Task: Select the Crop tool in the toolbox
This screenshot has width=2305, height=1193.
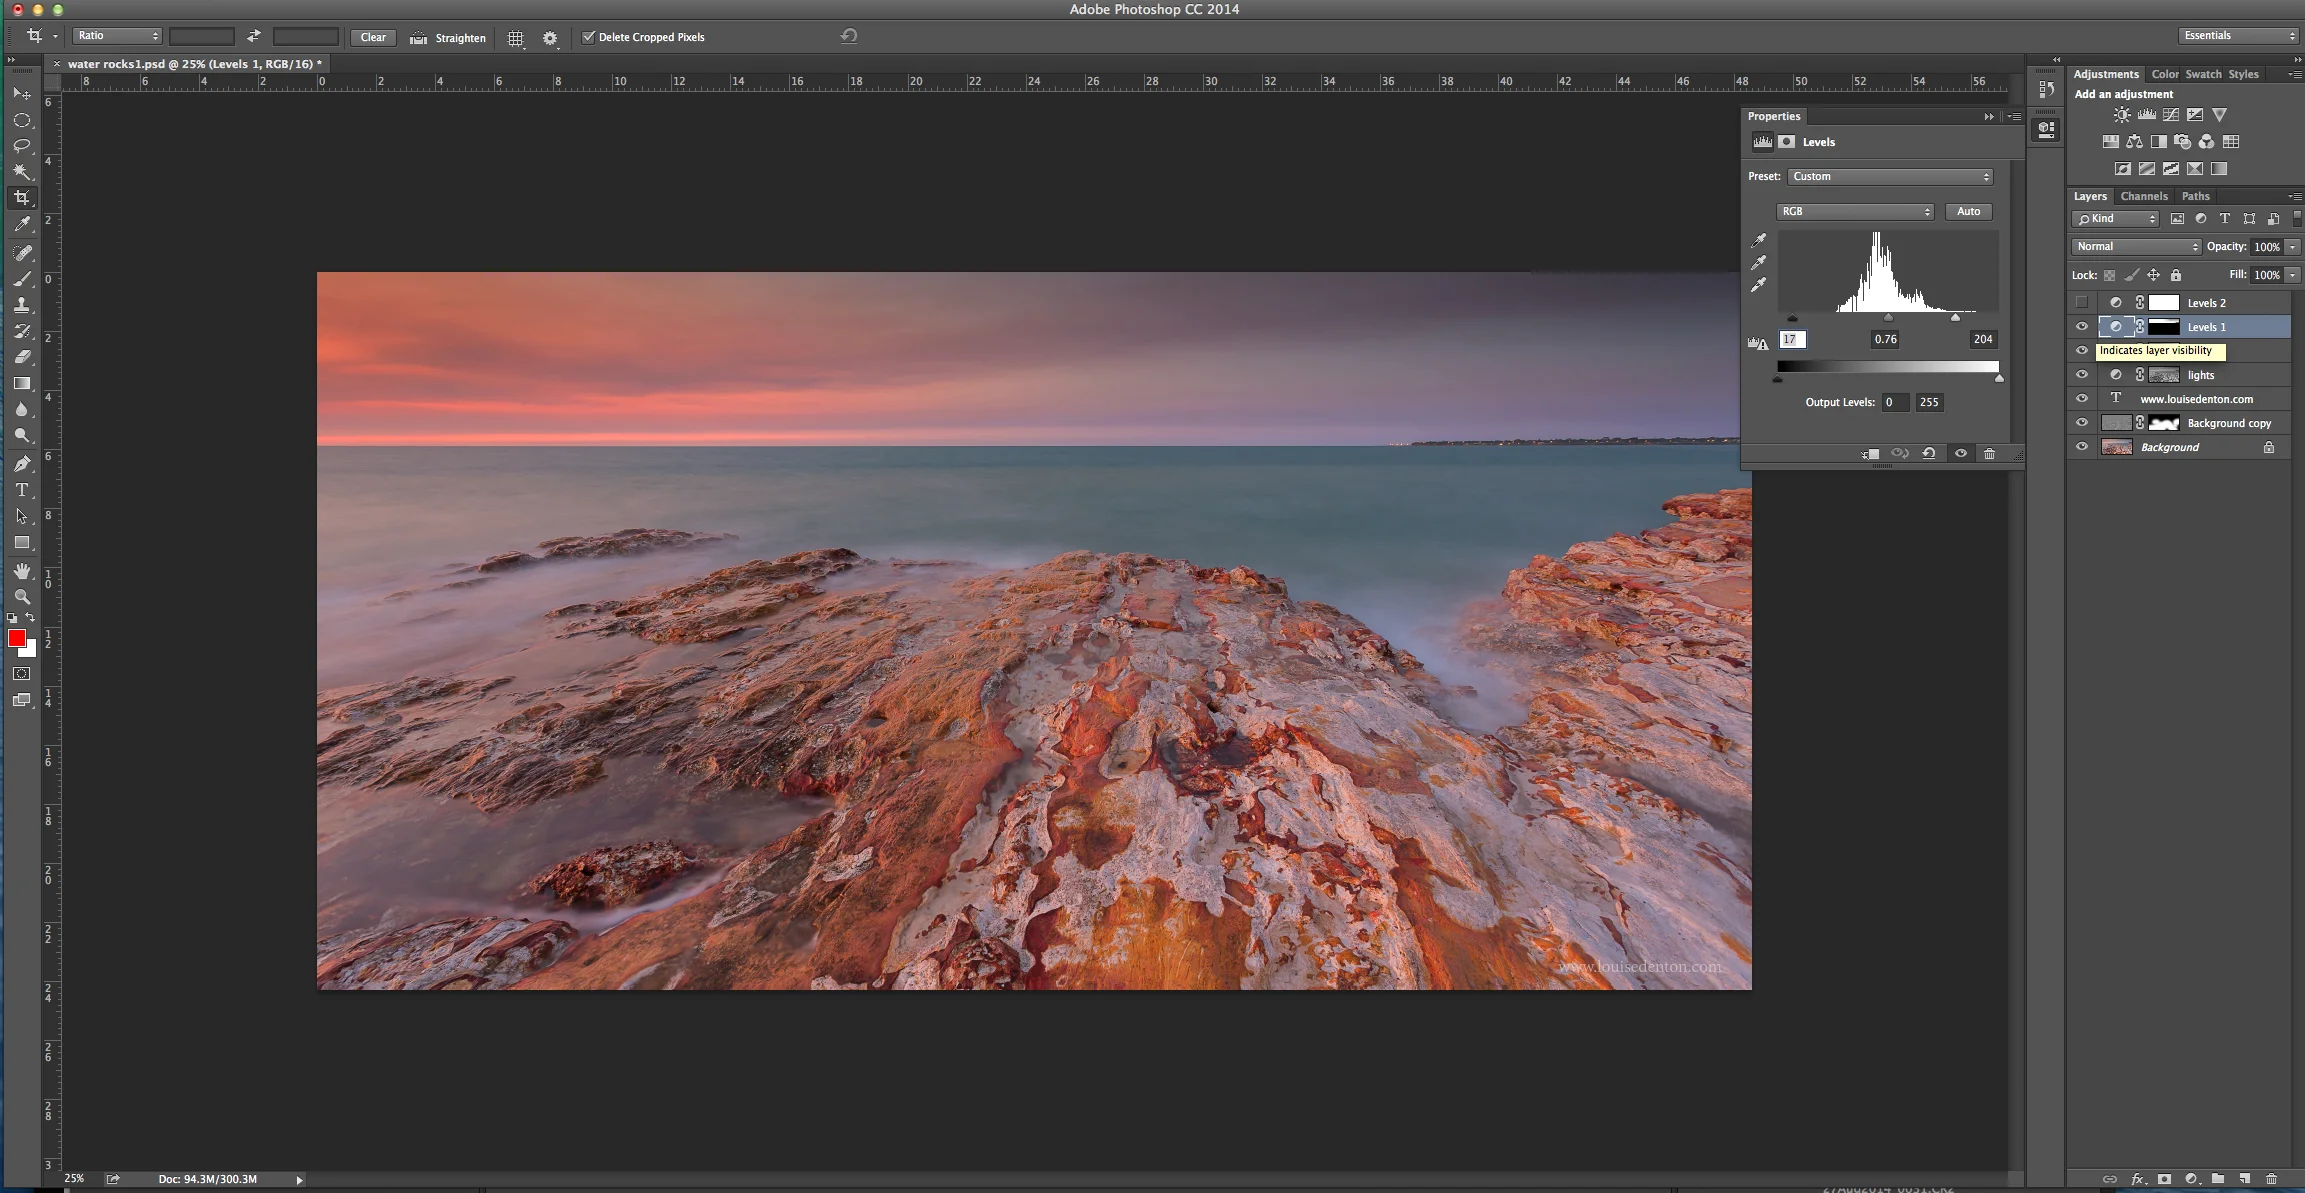Action: (x=22, y=198)
